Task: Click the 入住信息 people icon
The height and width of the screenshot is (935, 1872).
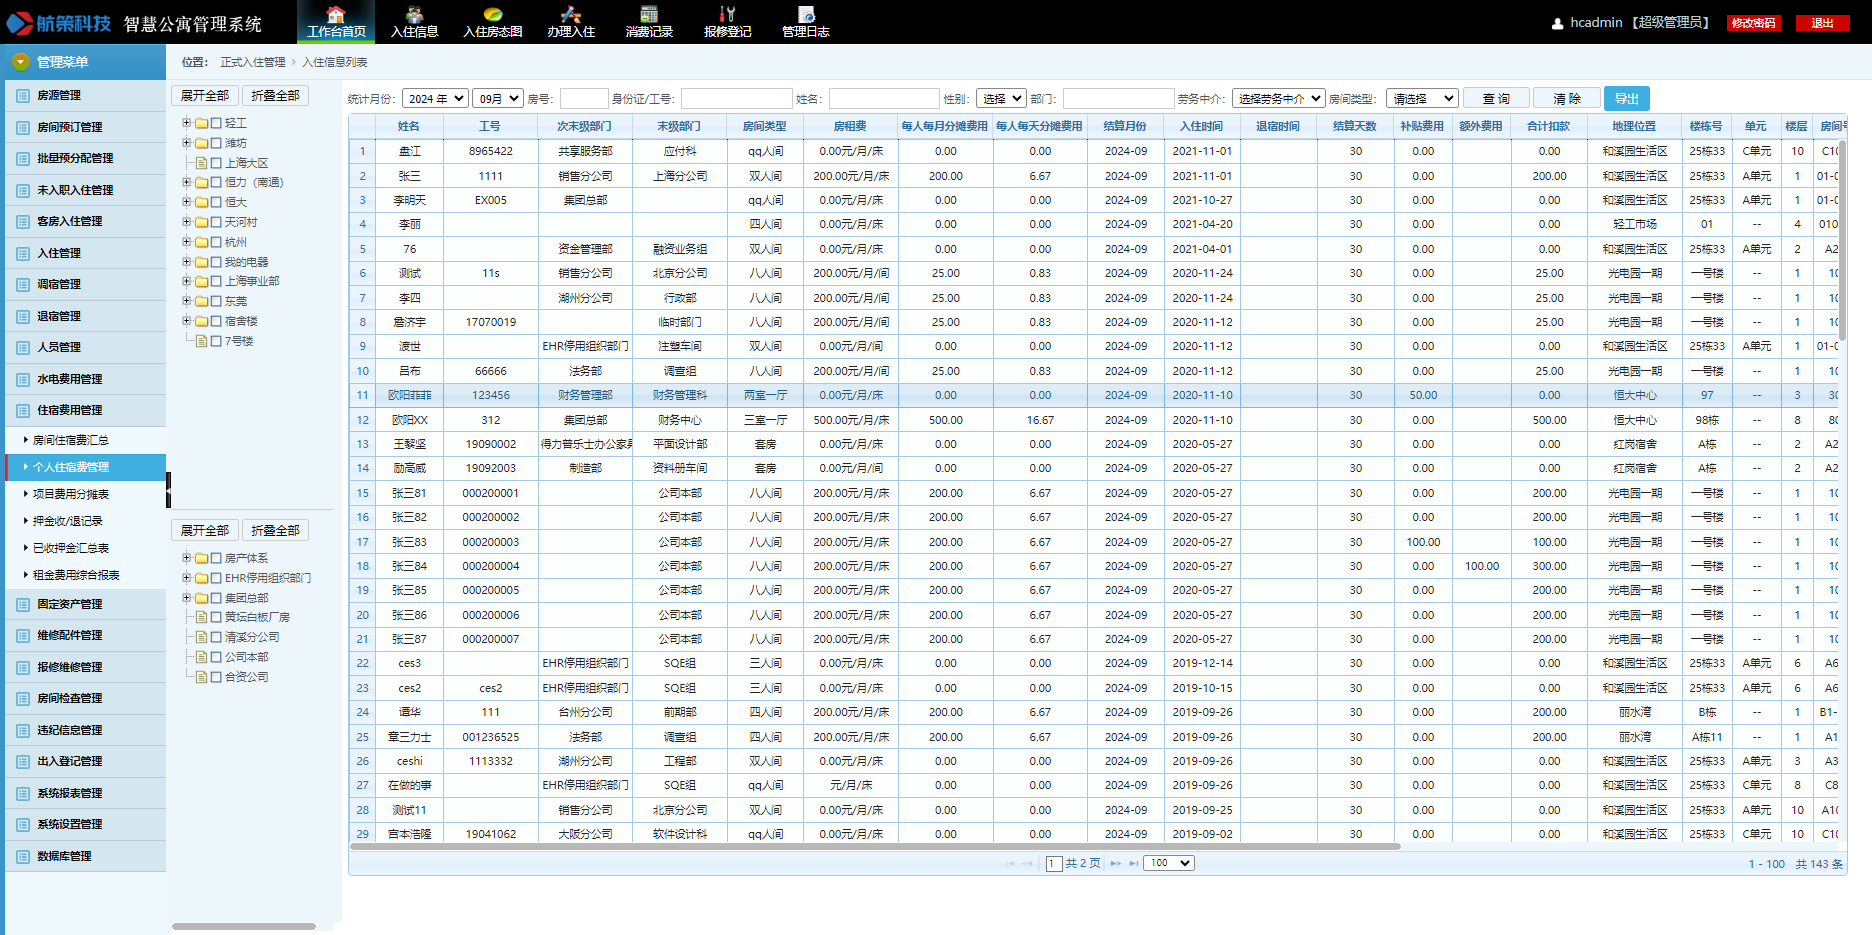Action: (414, 14)
